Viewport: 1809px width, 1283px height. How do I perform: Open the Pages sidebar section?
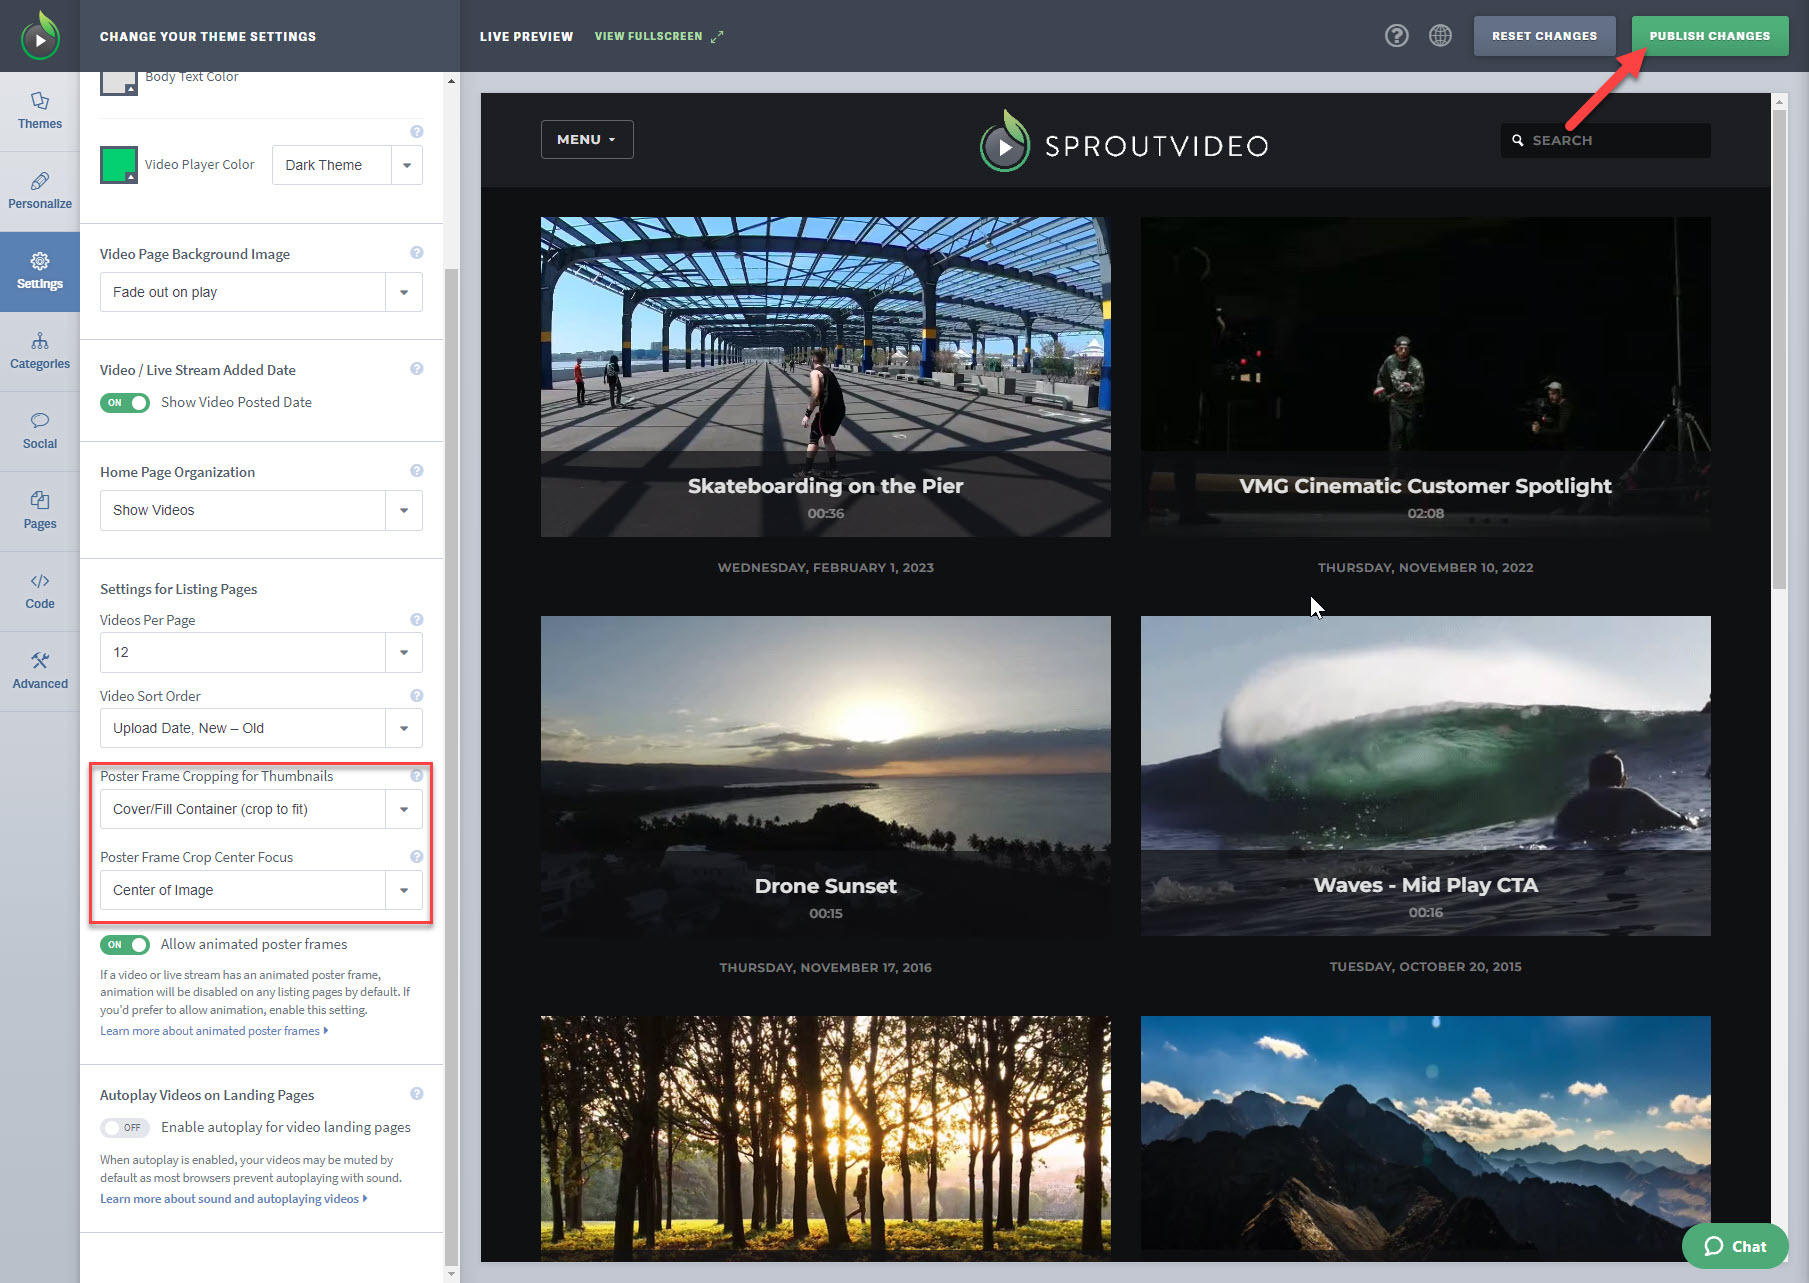(x=40, y=511)
